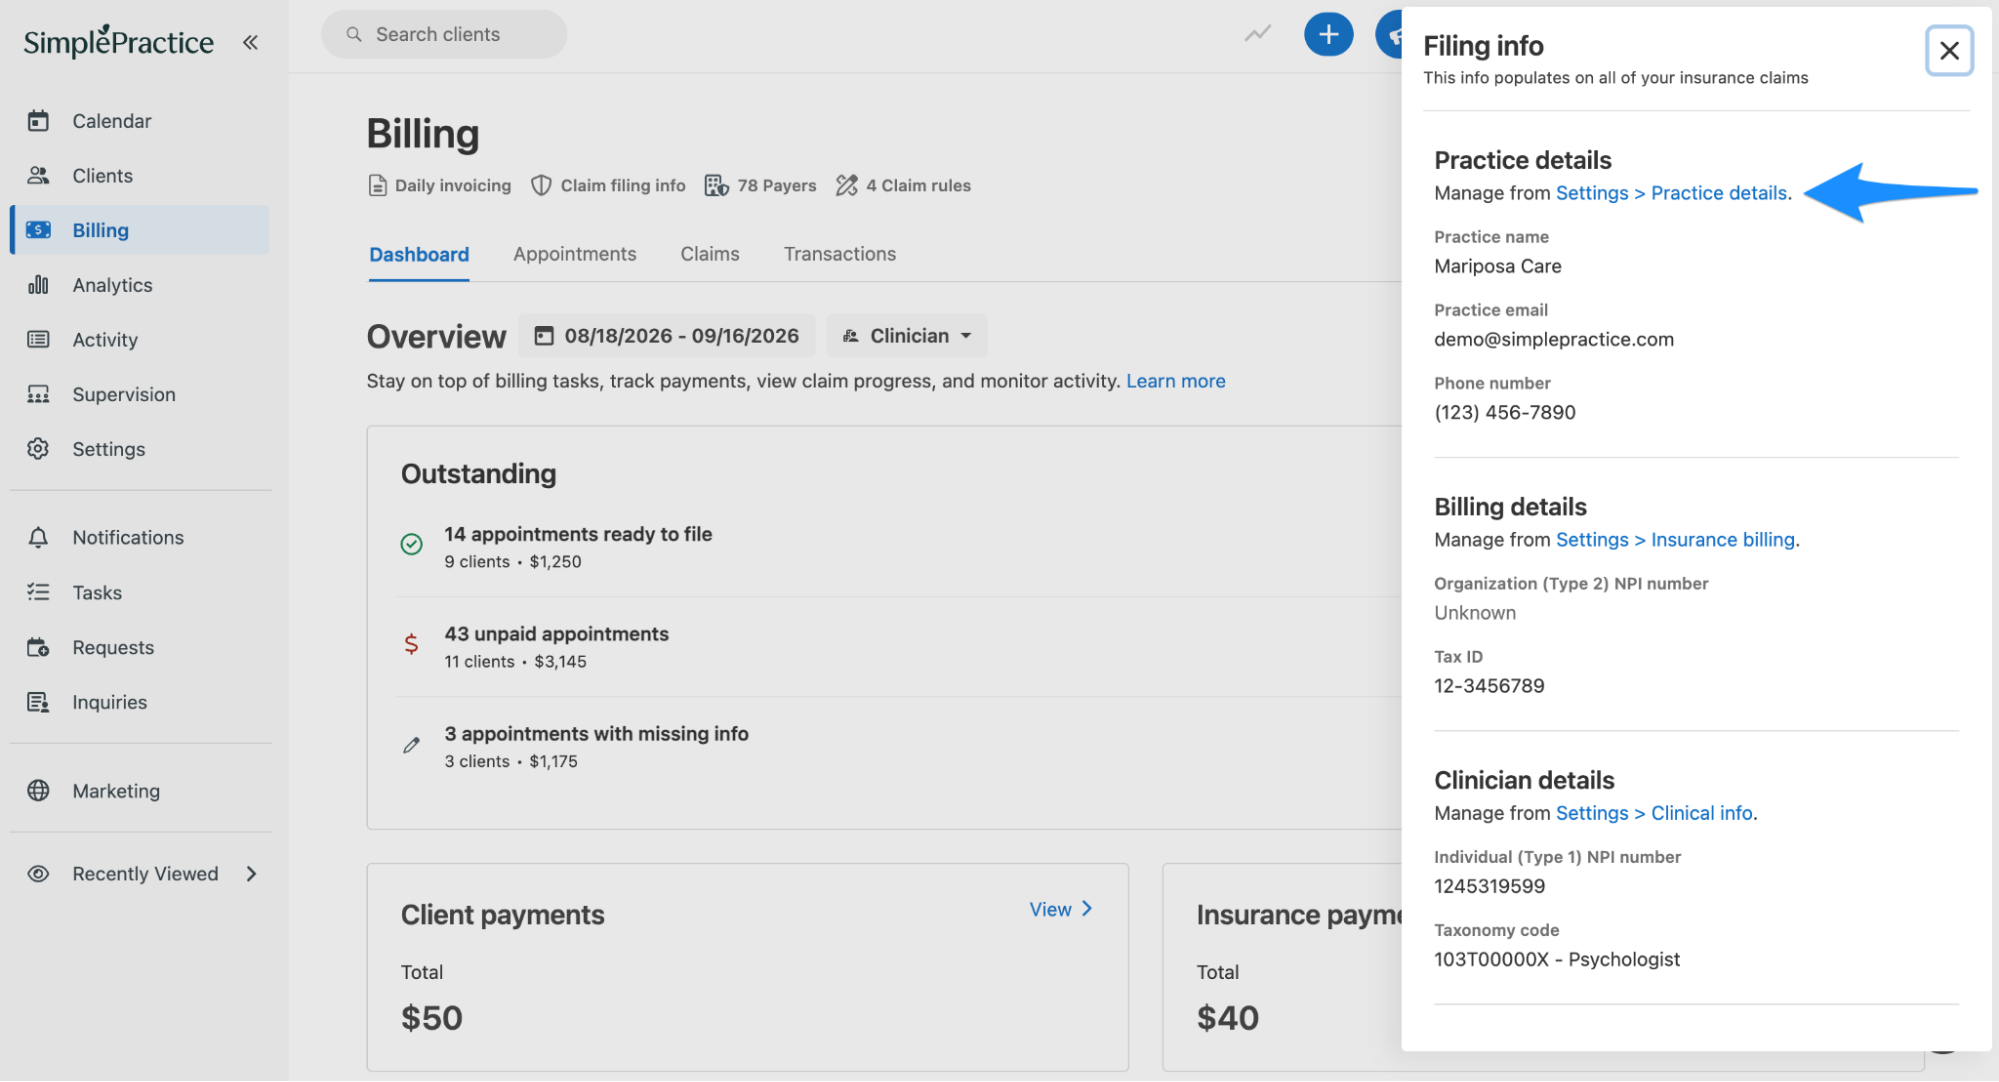Click taxonomy code 103T00000X - Psychologist
The image size is (1999, 1082).
coord(1557,960)
